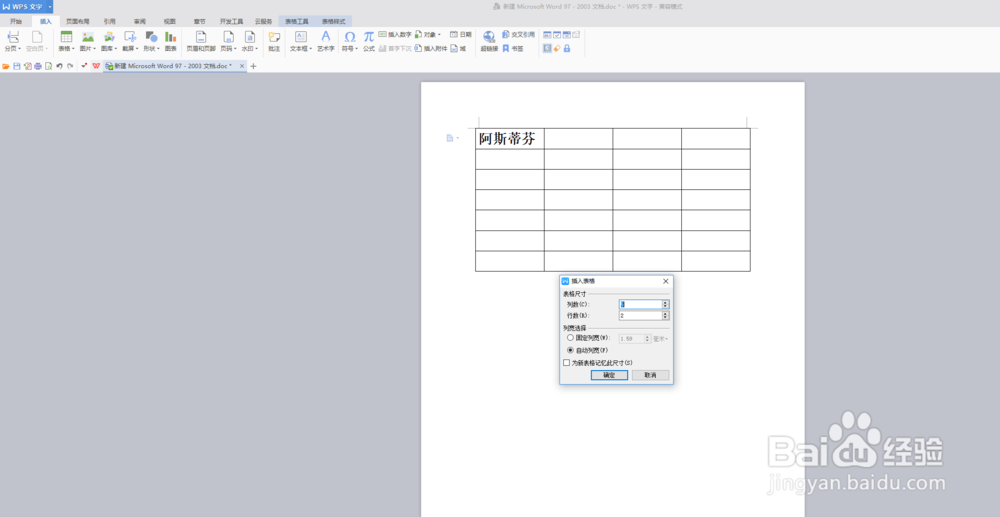The image size is (1000, 517).
Task: Click the save disk quick-access icon
Action: (17, 66)
